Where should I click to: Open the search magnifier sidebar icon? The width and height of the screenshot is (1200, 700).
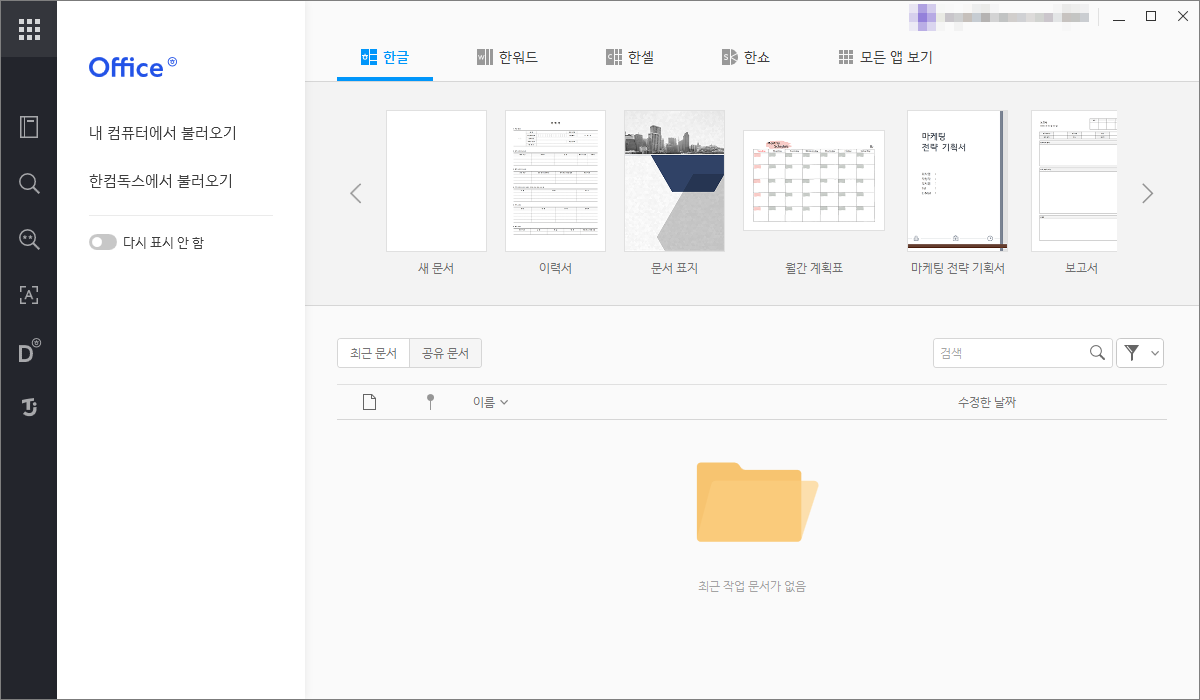click(x=29, y=183)
